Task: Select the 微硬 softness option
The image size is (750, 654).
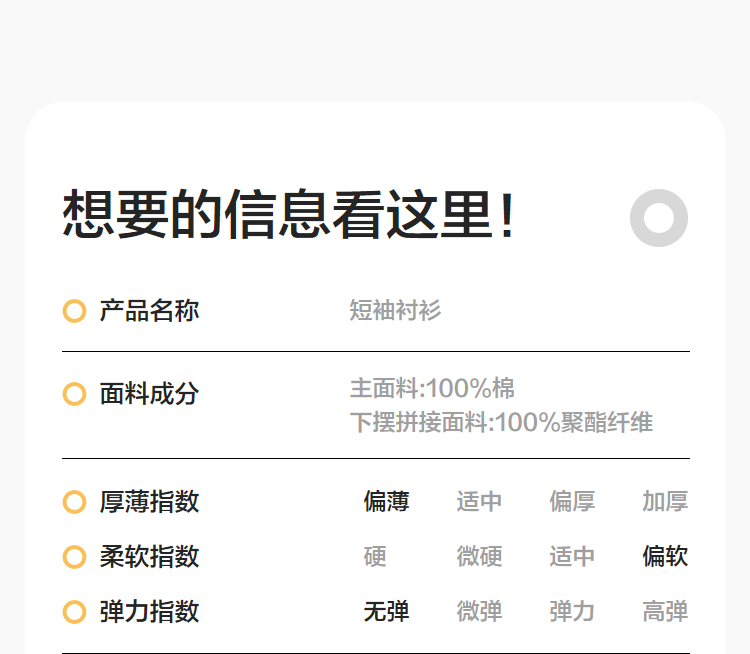Action: point(479,556)
